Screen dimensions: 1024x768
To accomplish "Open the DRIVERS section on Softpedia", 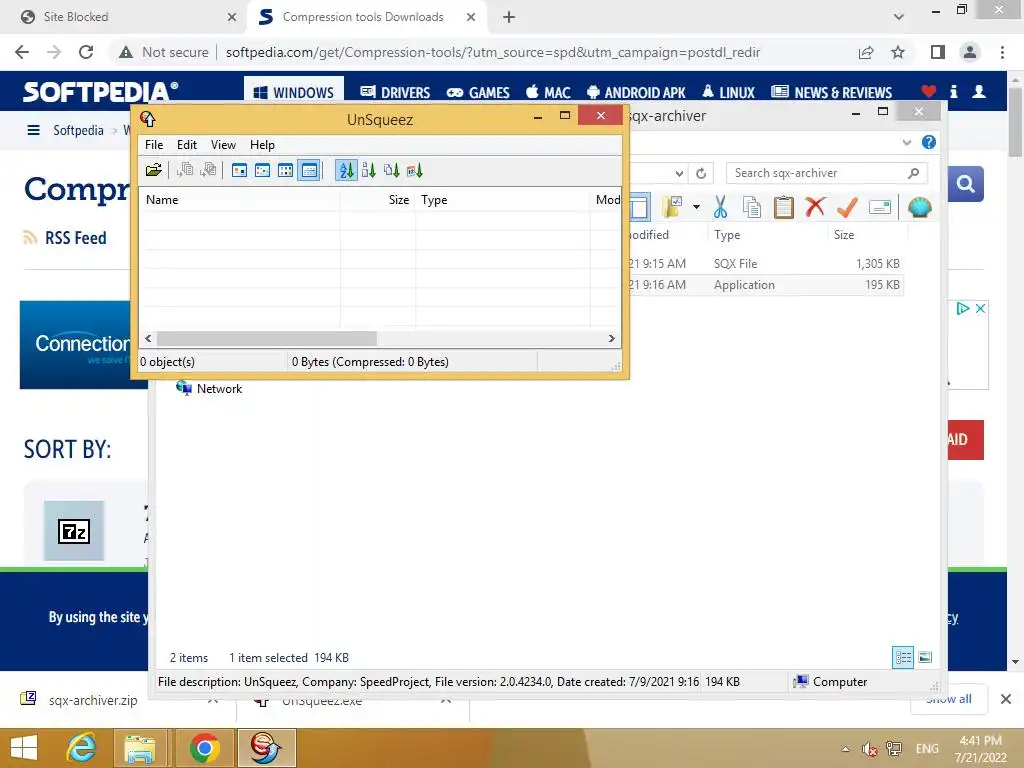I will click(x=395, y=92).
